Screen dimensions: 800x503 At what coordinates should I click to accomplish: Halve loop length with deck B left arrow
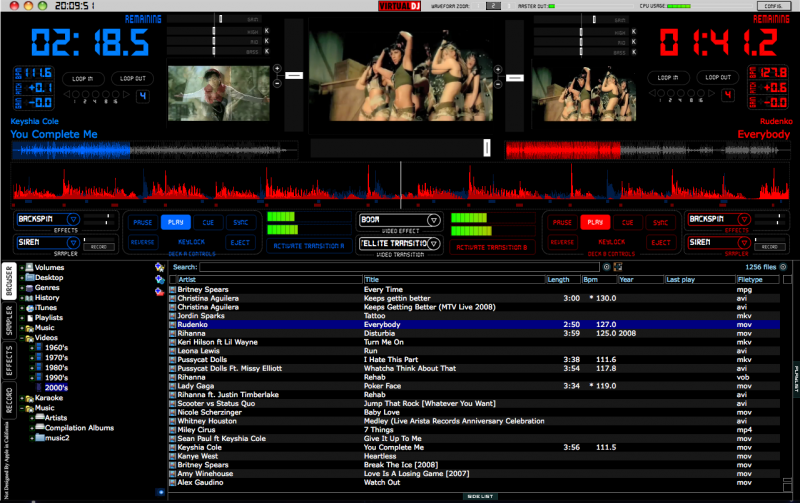[652, 93]
